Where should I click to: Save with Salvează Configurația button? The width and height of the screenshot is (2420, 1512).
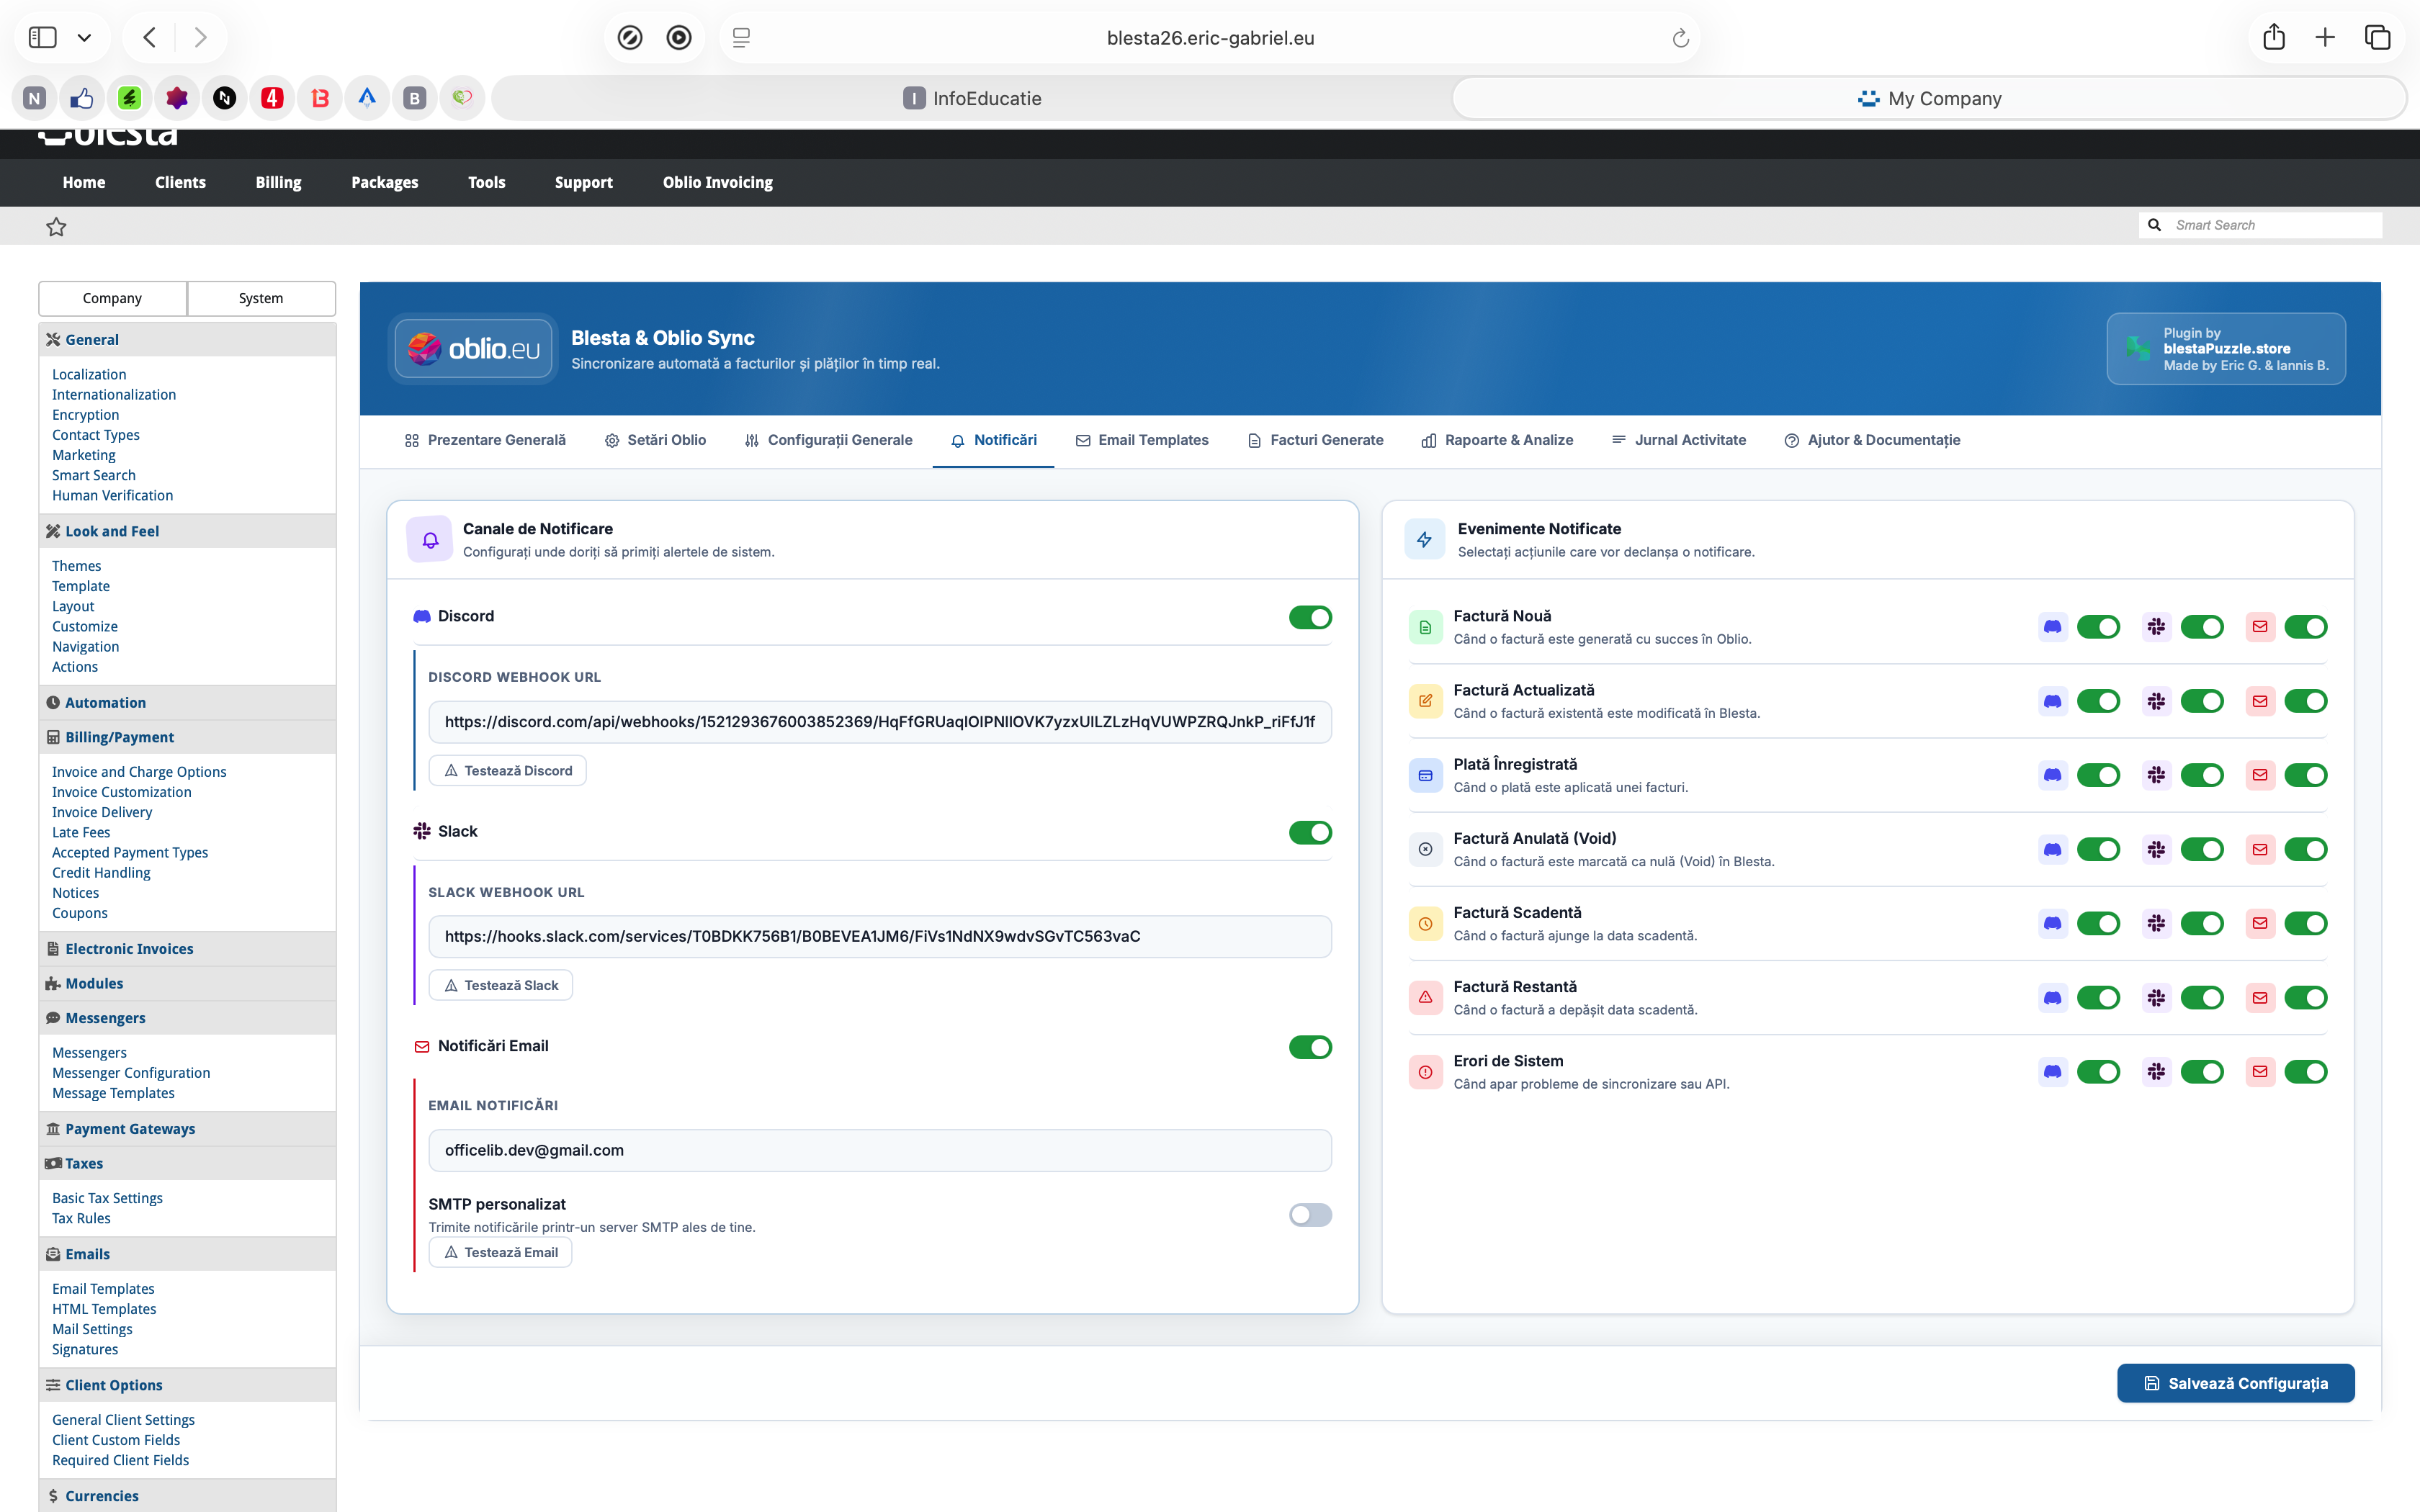pos(2236,1383)
